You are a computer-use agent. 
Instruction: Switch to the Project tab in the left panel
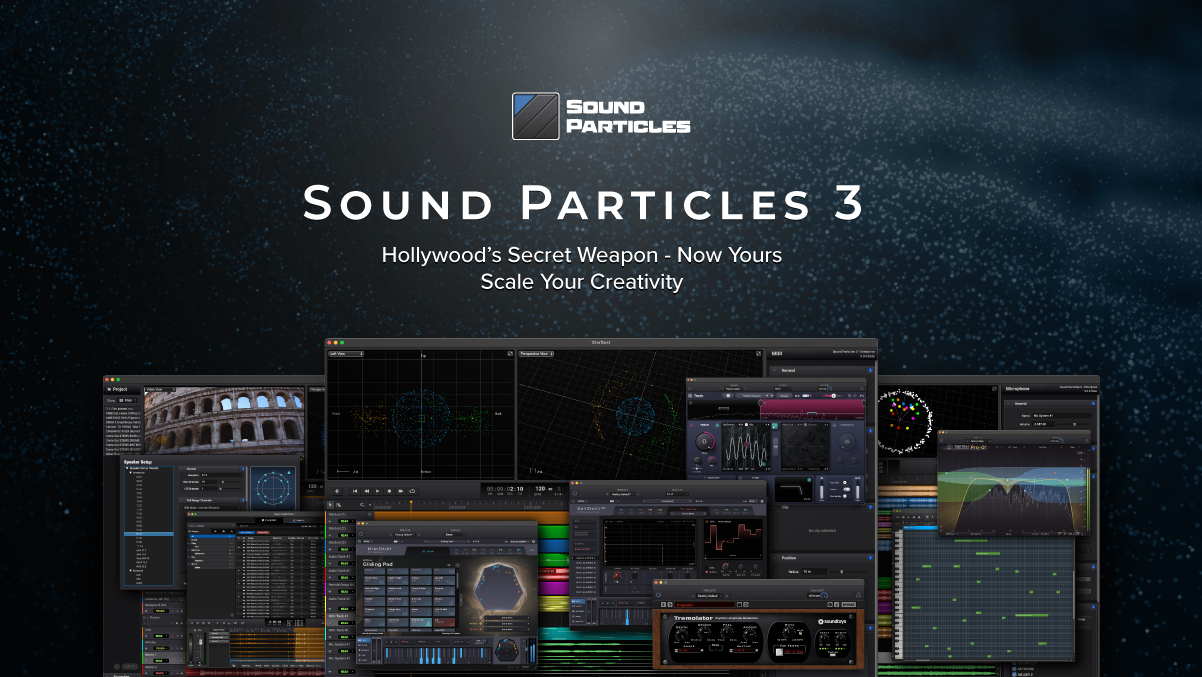coord(119,389)
